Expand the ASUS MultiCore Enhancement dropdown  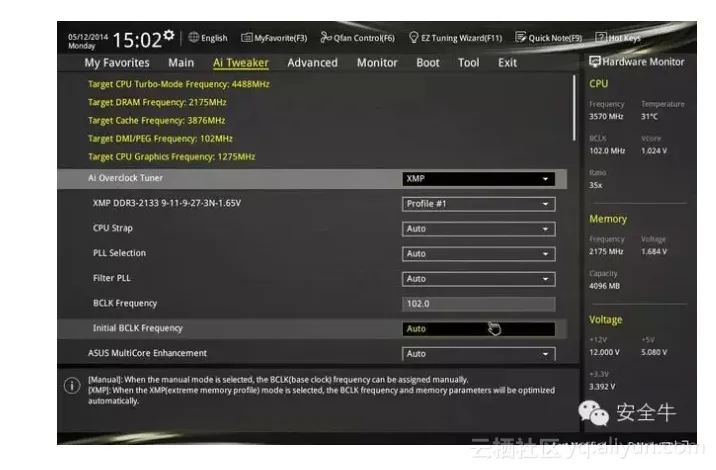(479, 354)
